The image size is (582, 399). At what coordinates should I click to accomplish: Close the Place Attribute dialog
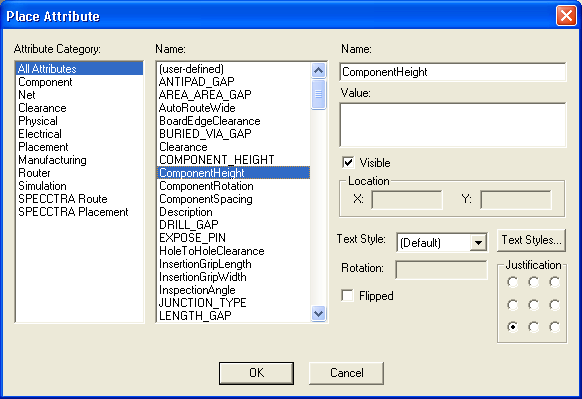566,16
